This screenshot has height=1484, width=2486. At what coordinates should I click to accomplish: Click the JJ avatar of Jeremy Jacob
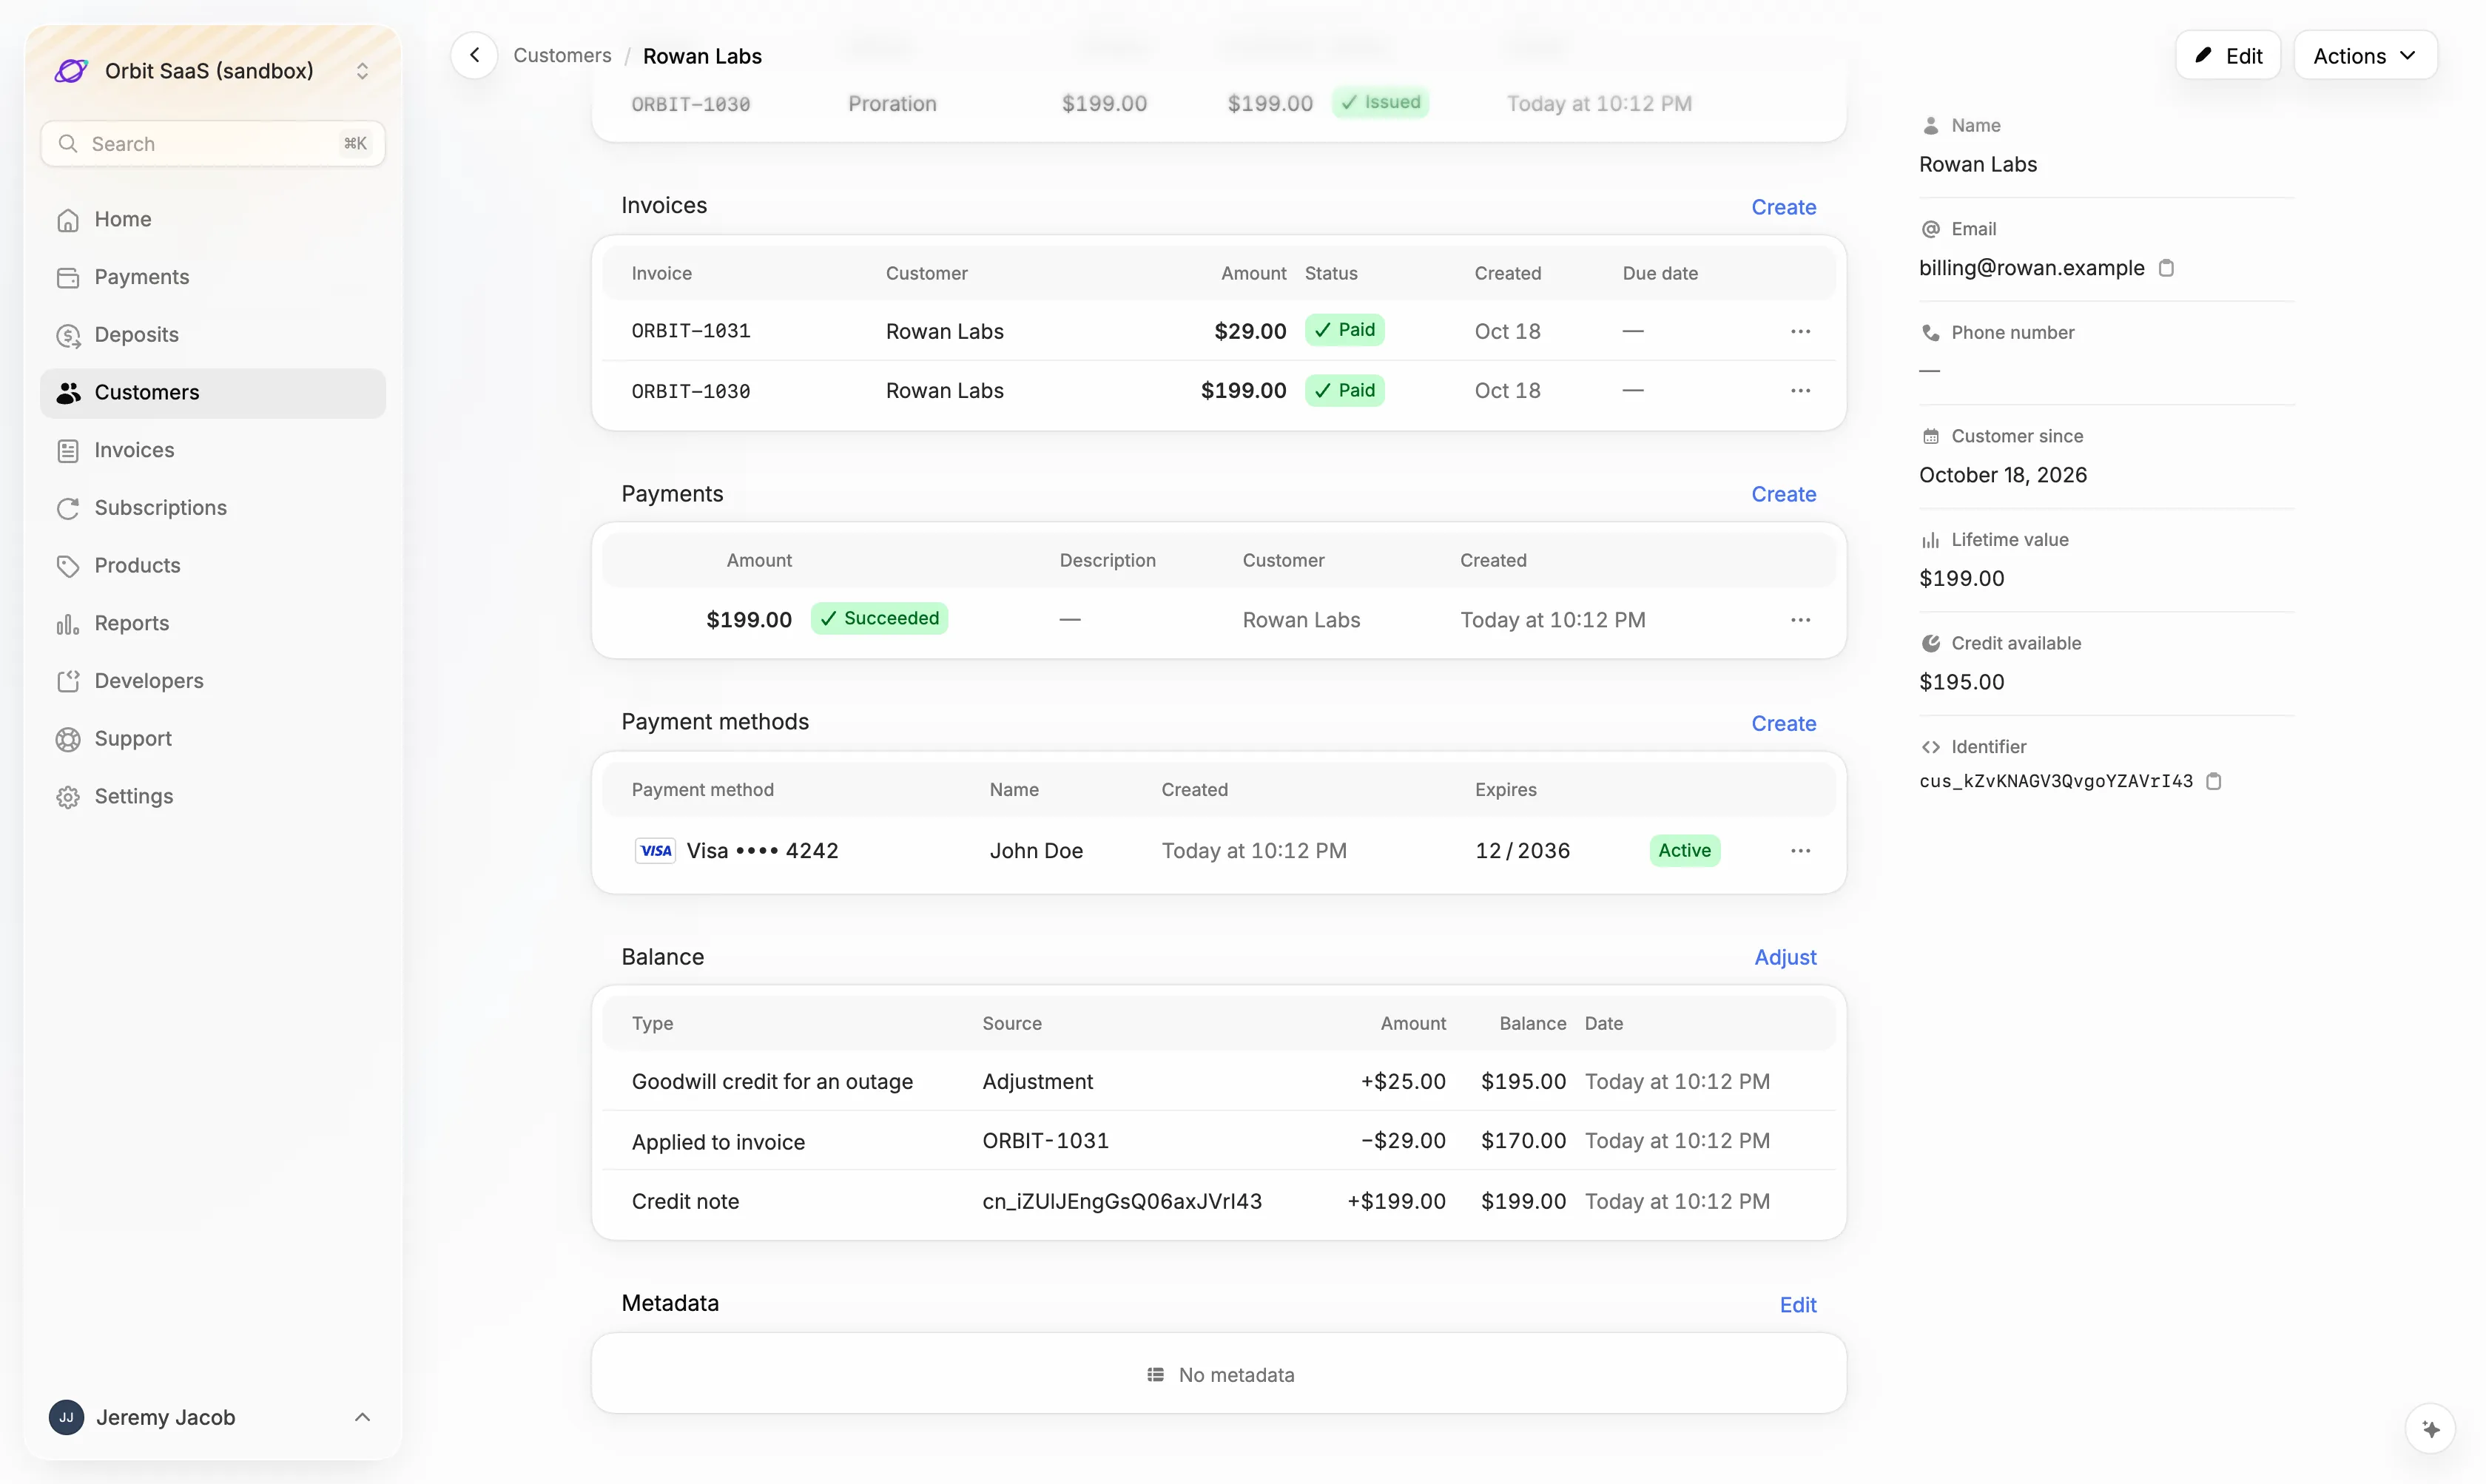[66, 1417]
